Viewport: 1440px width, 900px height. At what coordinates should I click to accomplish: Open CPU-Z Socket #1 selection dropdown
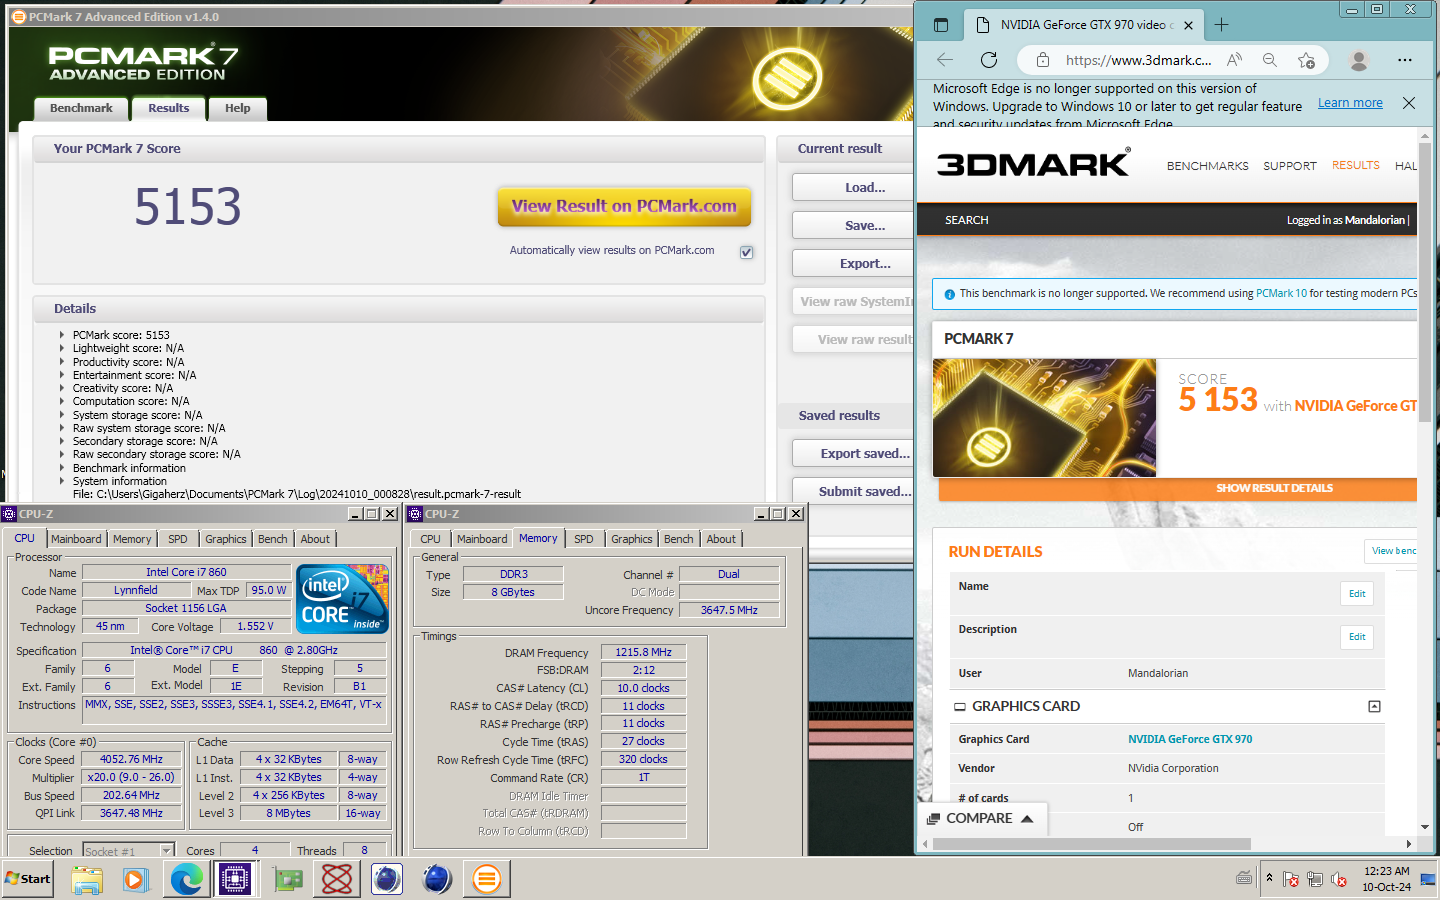[x=128, y=850]
